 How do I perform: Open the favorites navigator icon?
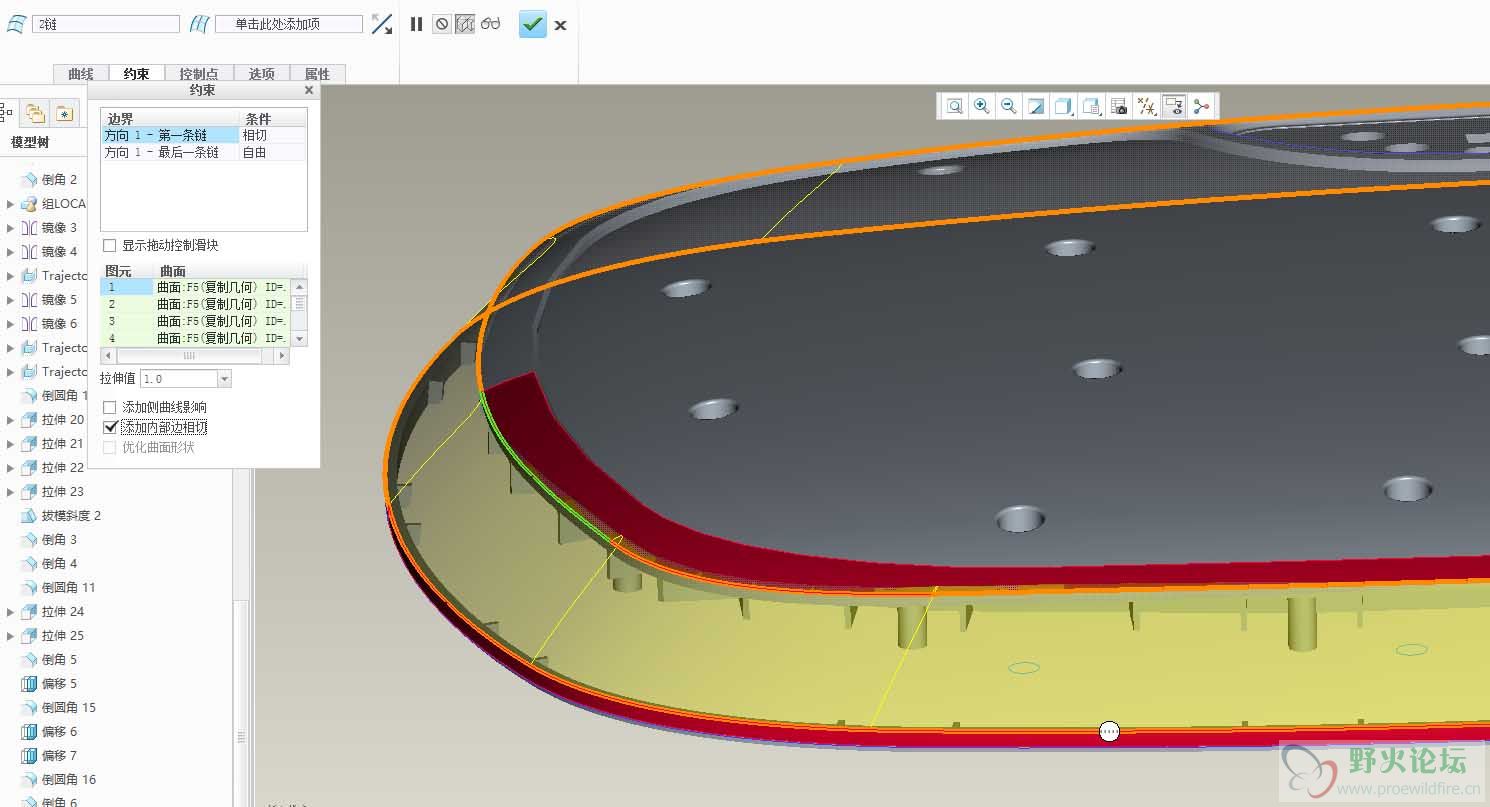tap(64, 113)
